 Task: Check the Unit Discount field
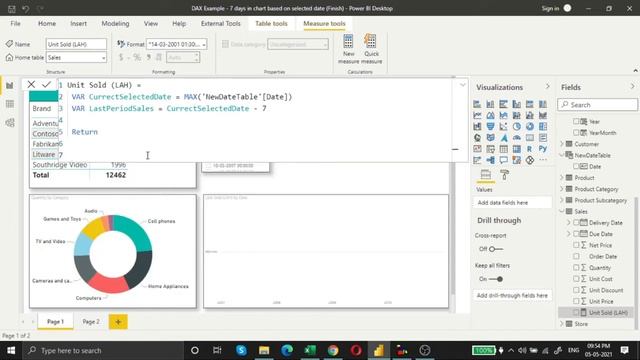[x=576, y=290]
